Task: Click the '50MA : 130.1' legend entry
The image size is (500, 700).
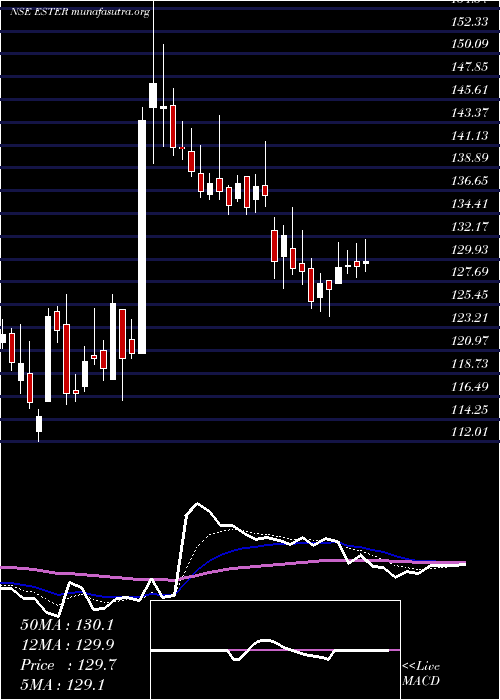Action: (67, 625)
